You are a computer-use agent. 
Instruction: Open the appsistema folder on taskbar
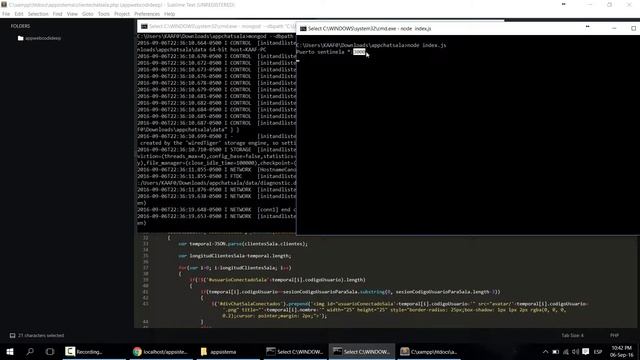point(227,351)
